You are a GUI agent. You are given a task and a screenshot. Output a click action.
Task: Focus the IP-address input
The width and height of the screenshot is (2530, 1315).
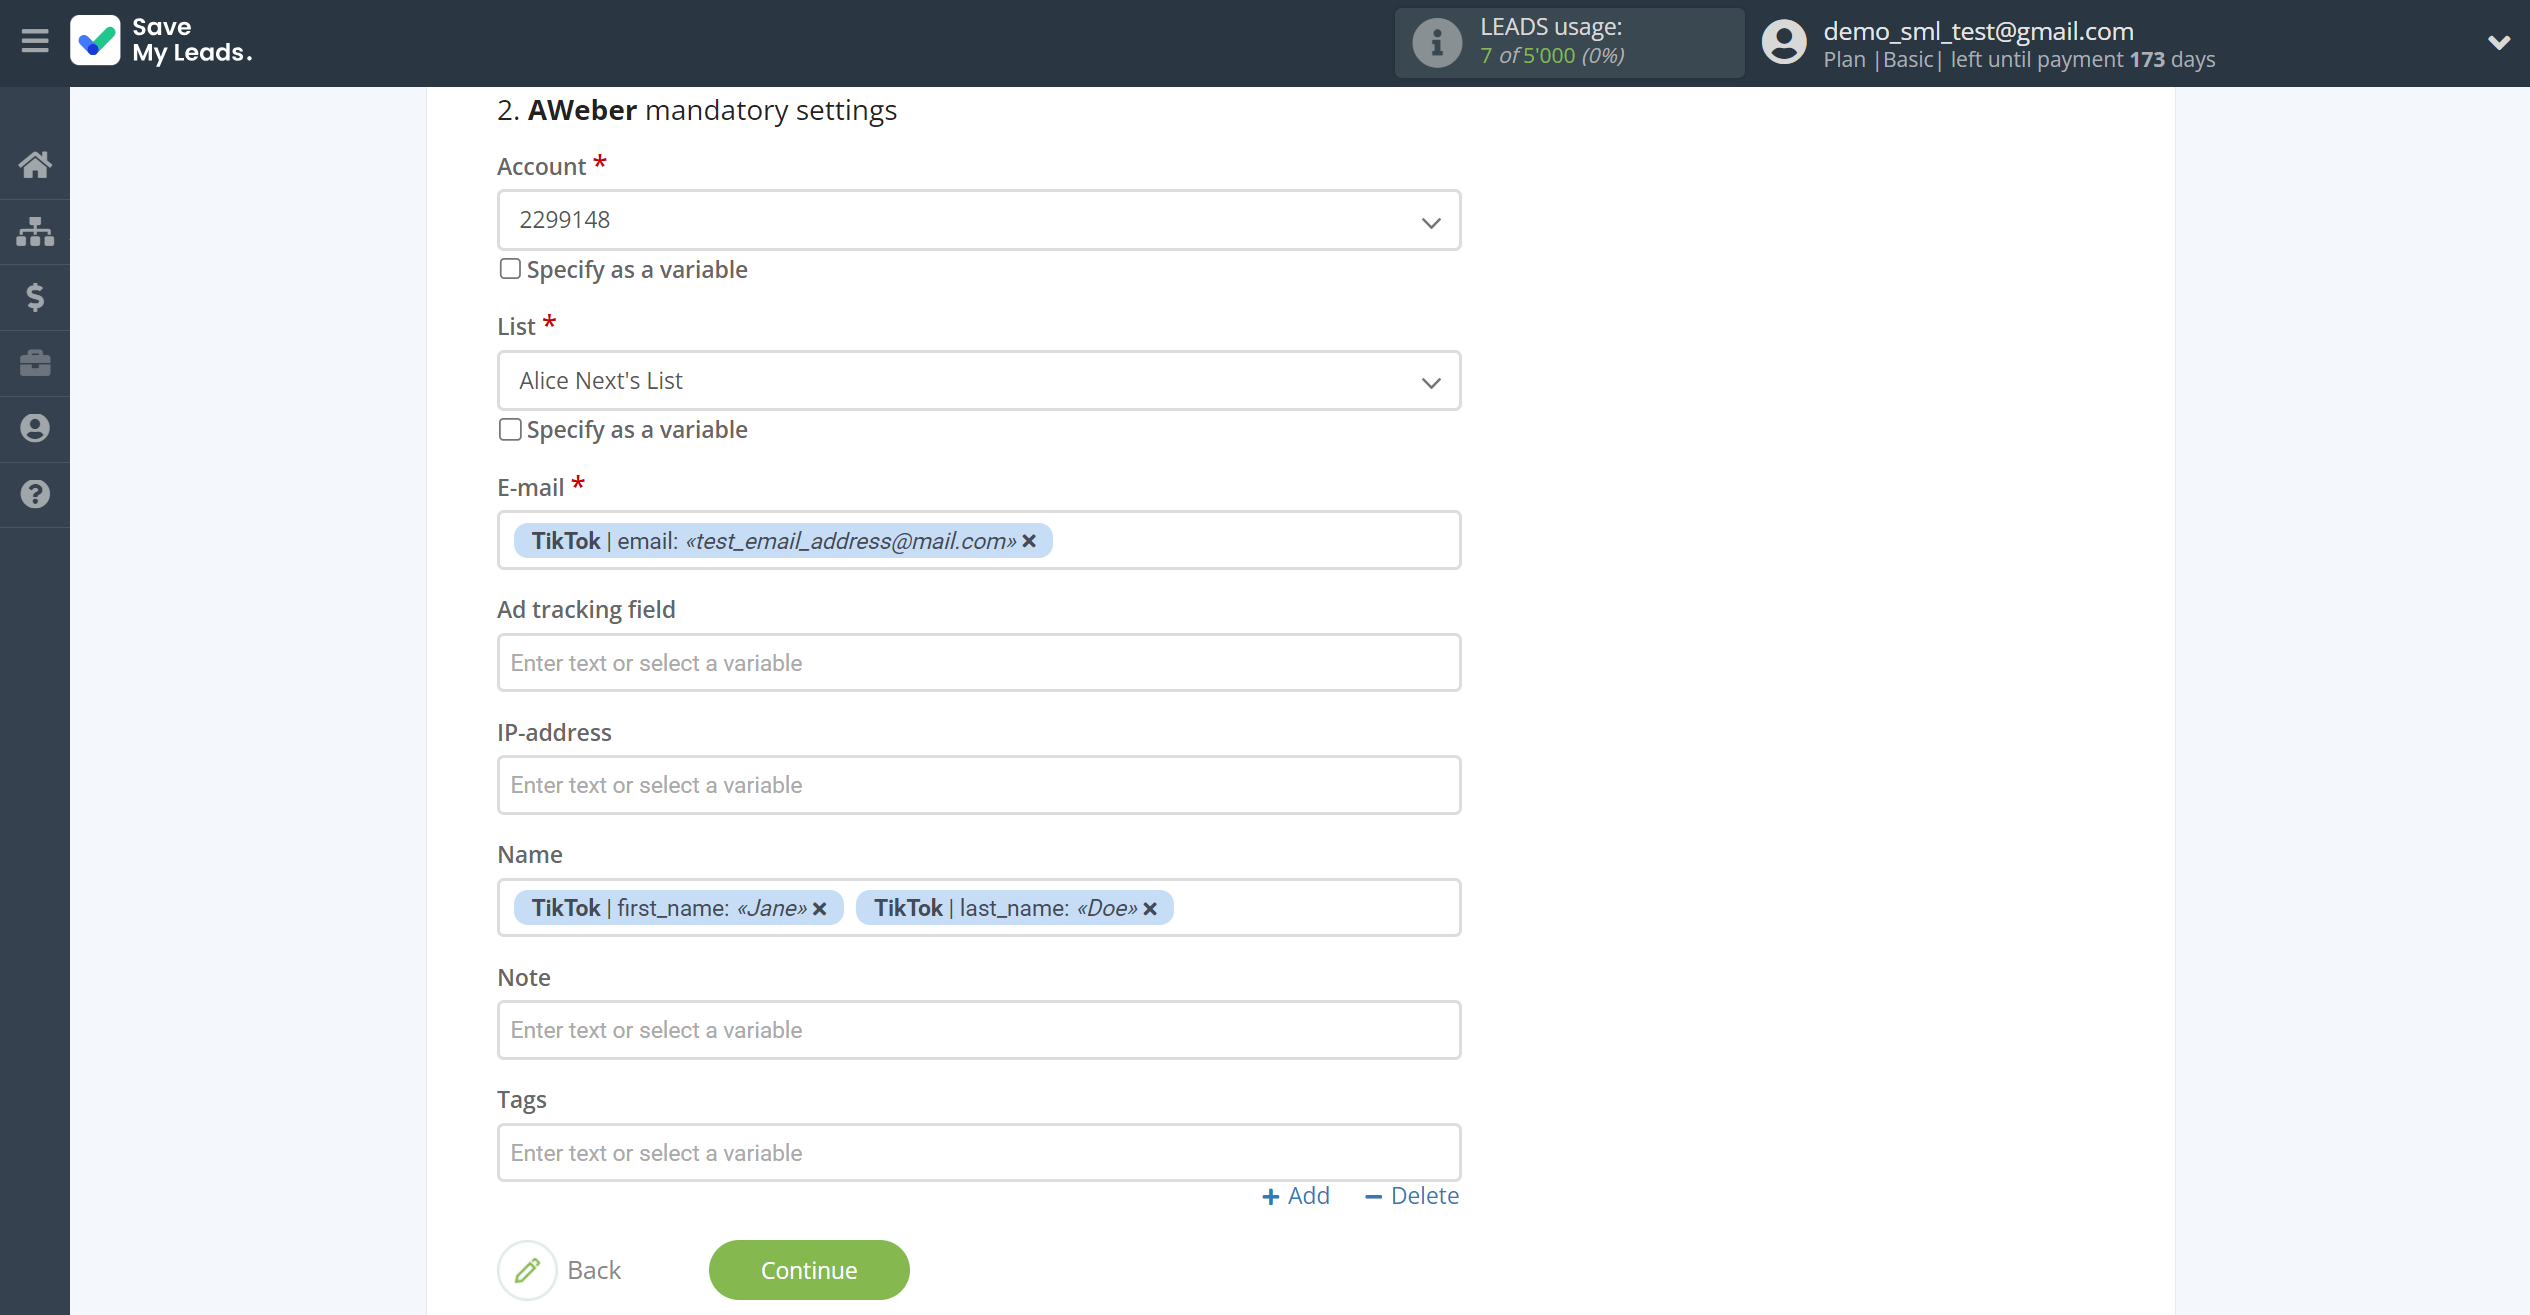(x=979, y=785)
